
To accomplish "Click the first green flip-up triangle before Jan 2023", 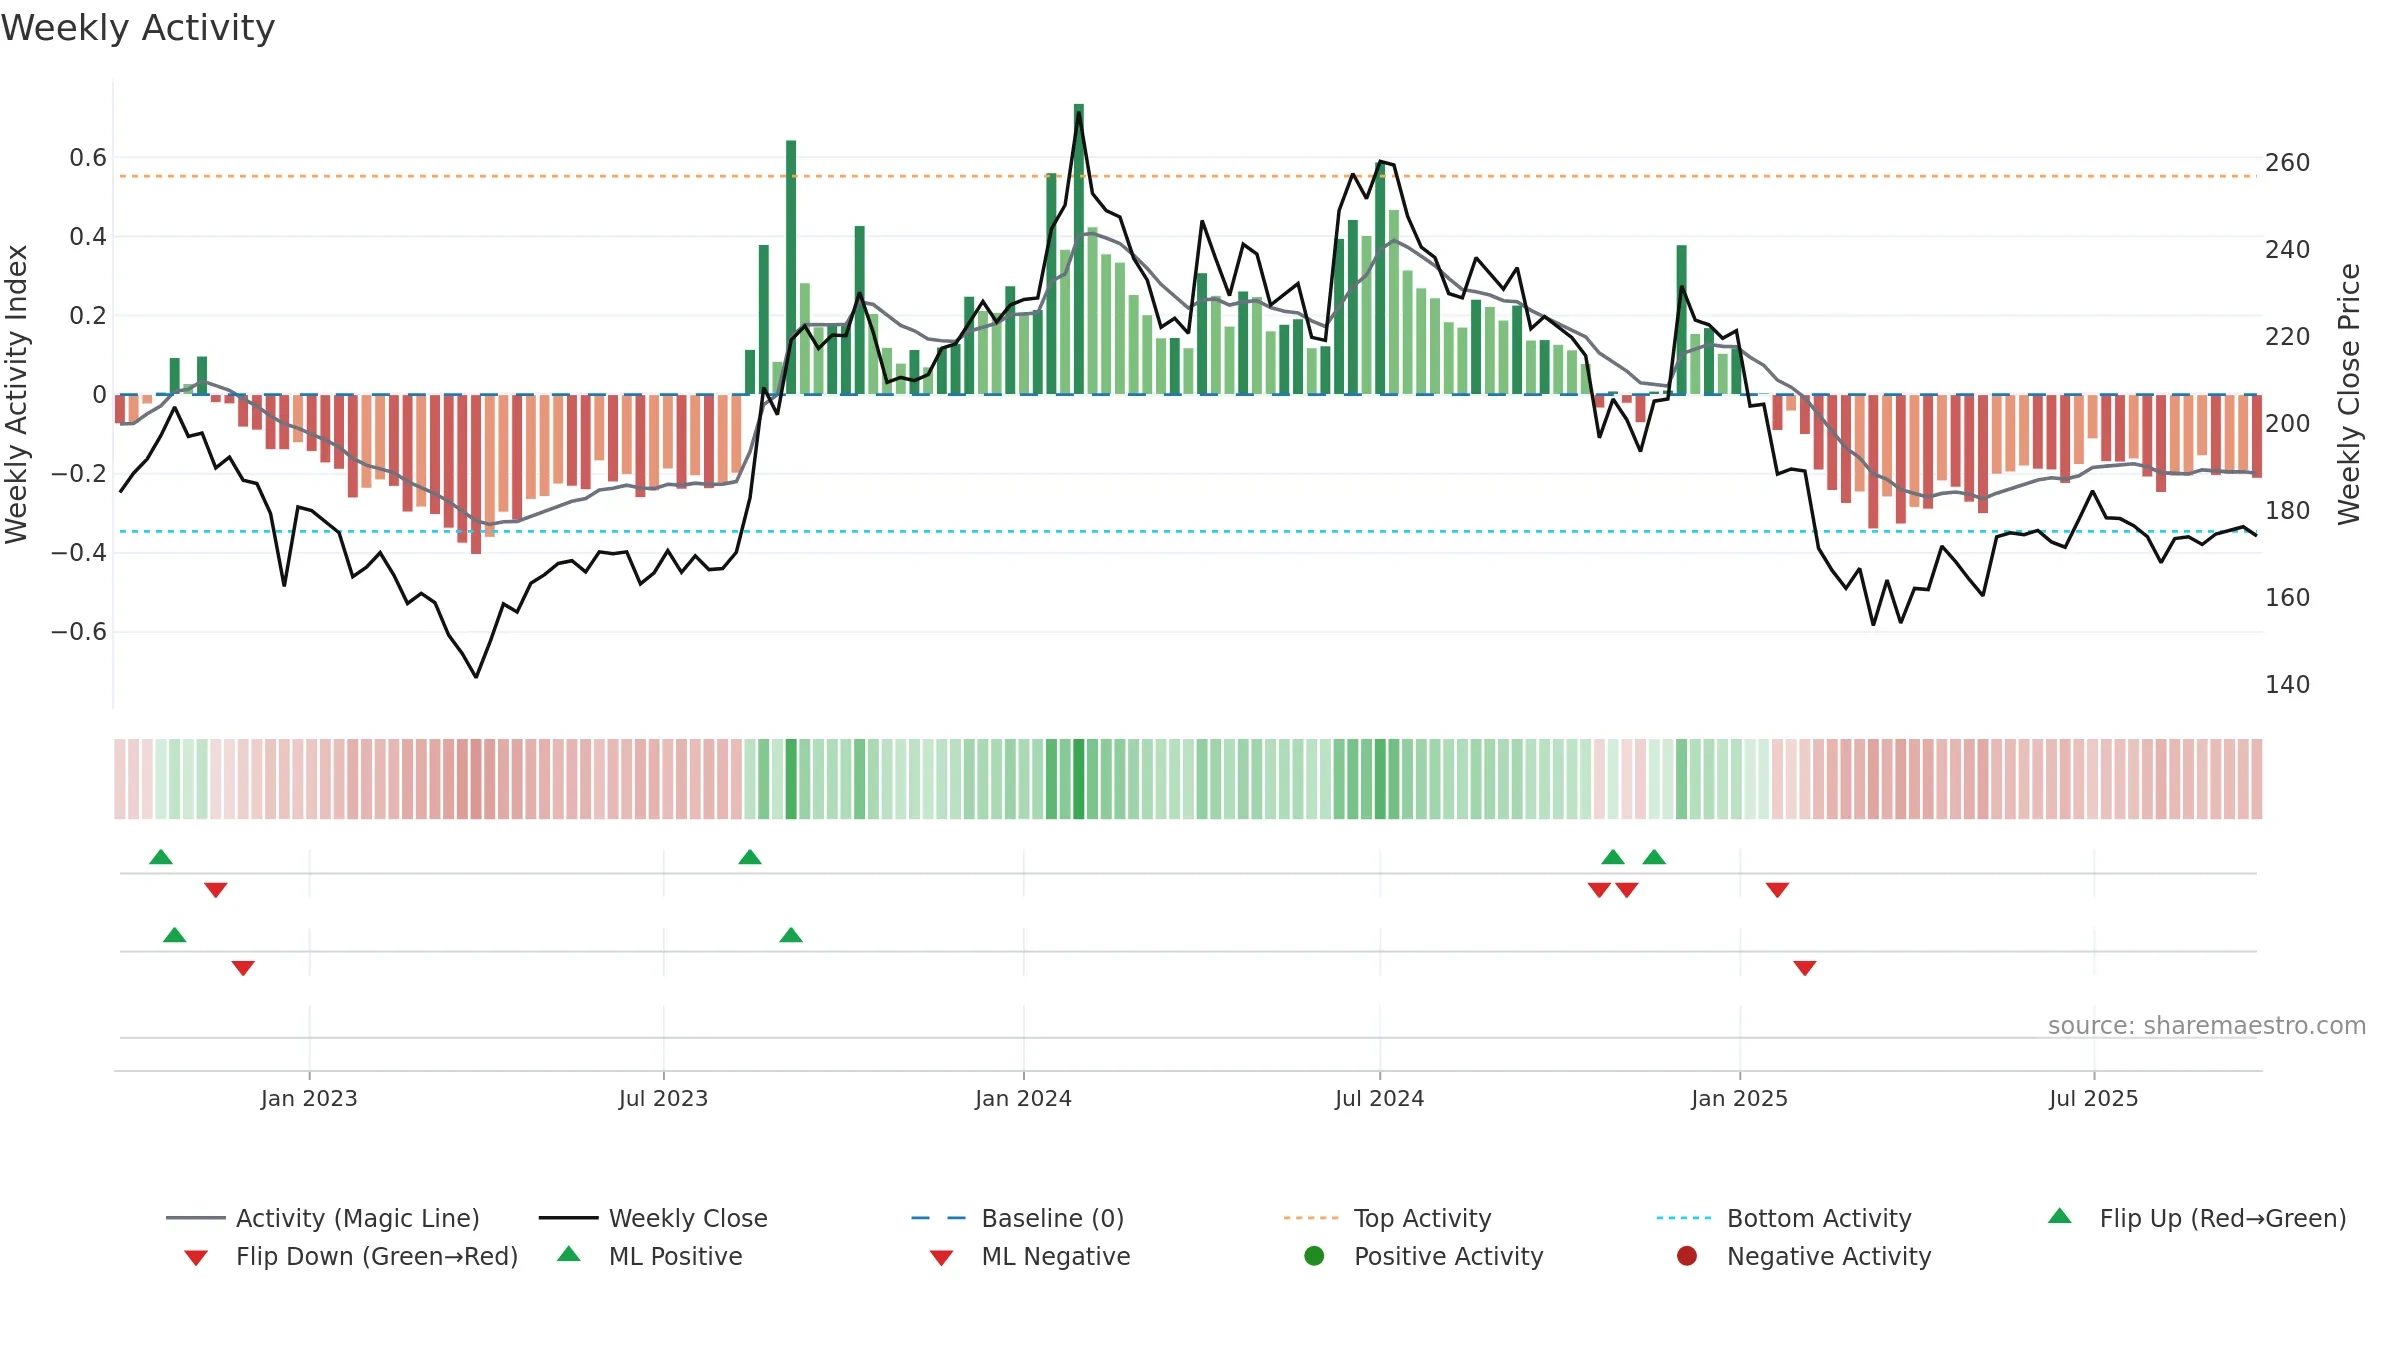I will pos(161,857).
